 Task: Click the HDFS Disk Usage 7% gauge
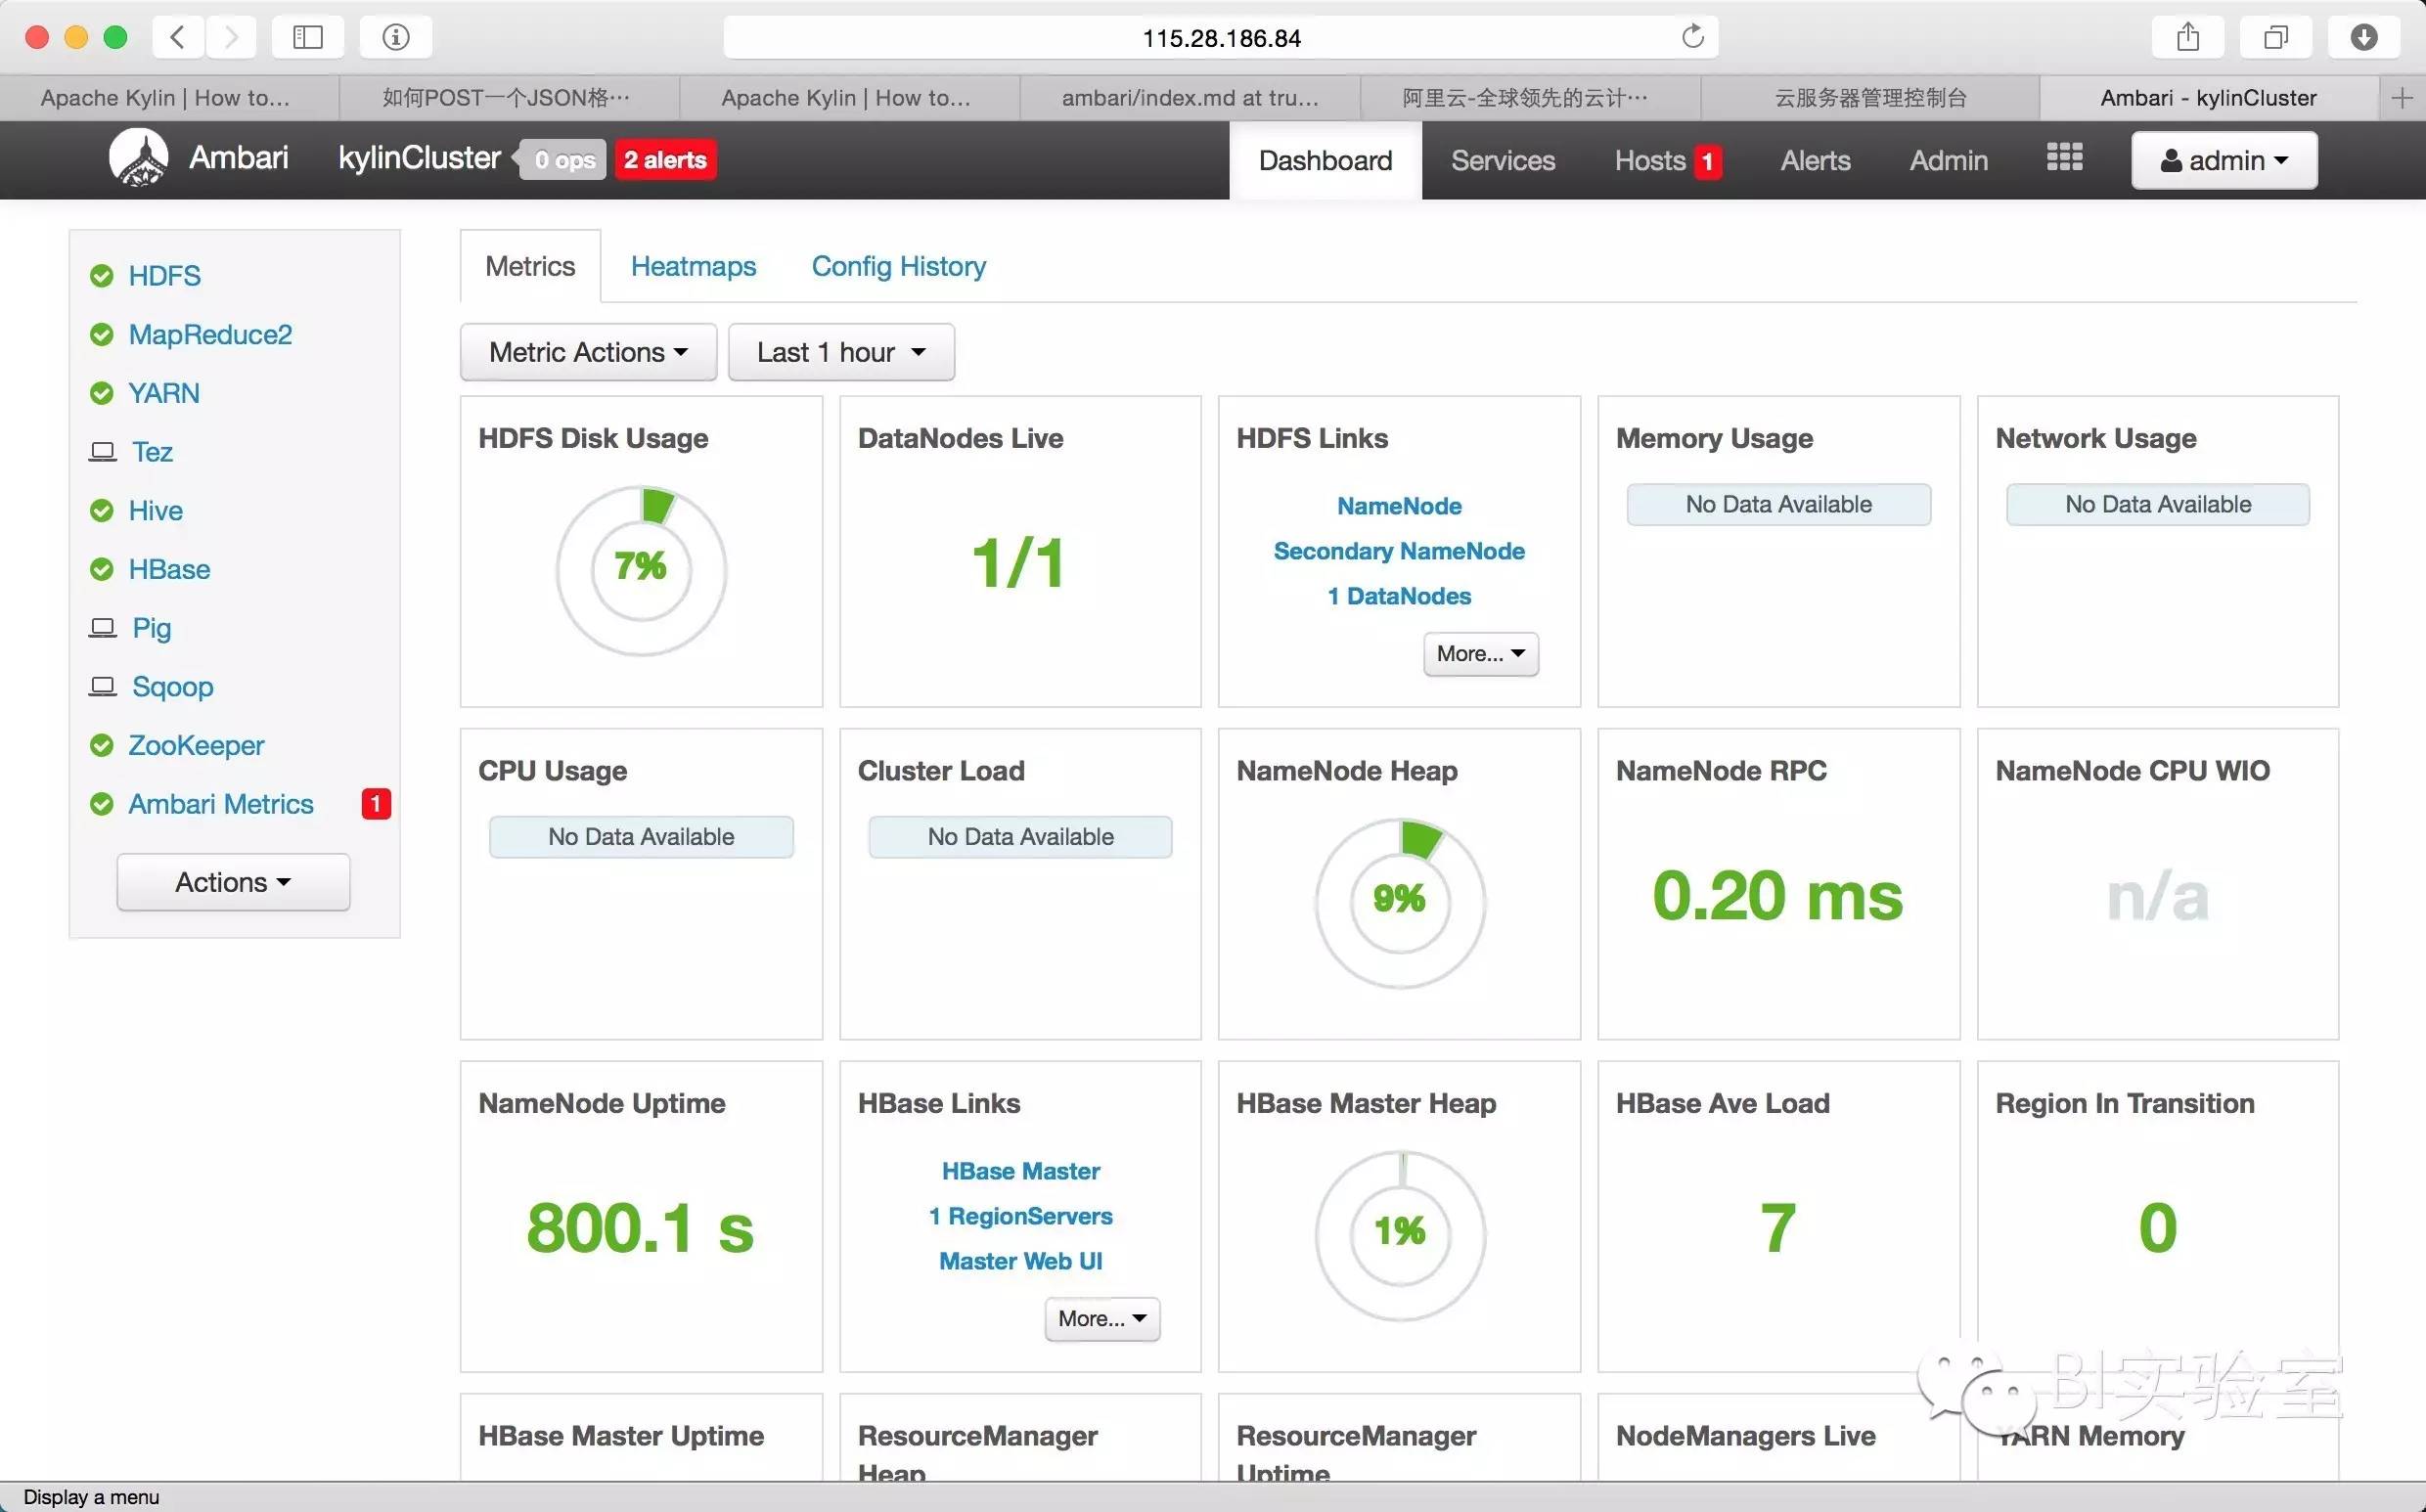(641, 571)
